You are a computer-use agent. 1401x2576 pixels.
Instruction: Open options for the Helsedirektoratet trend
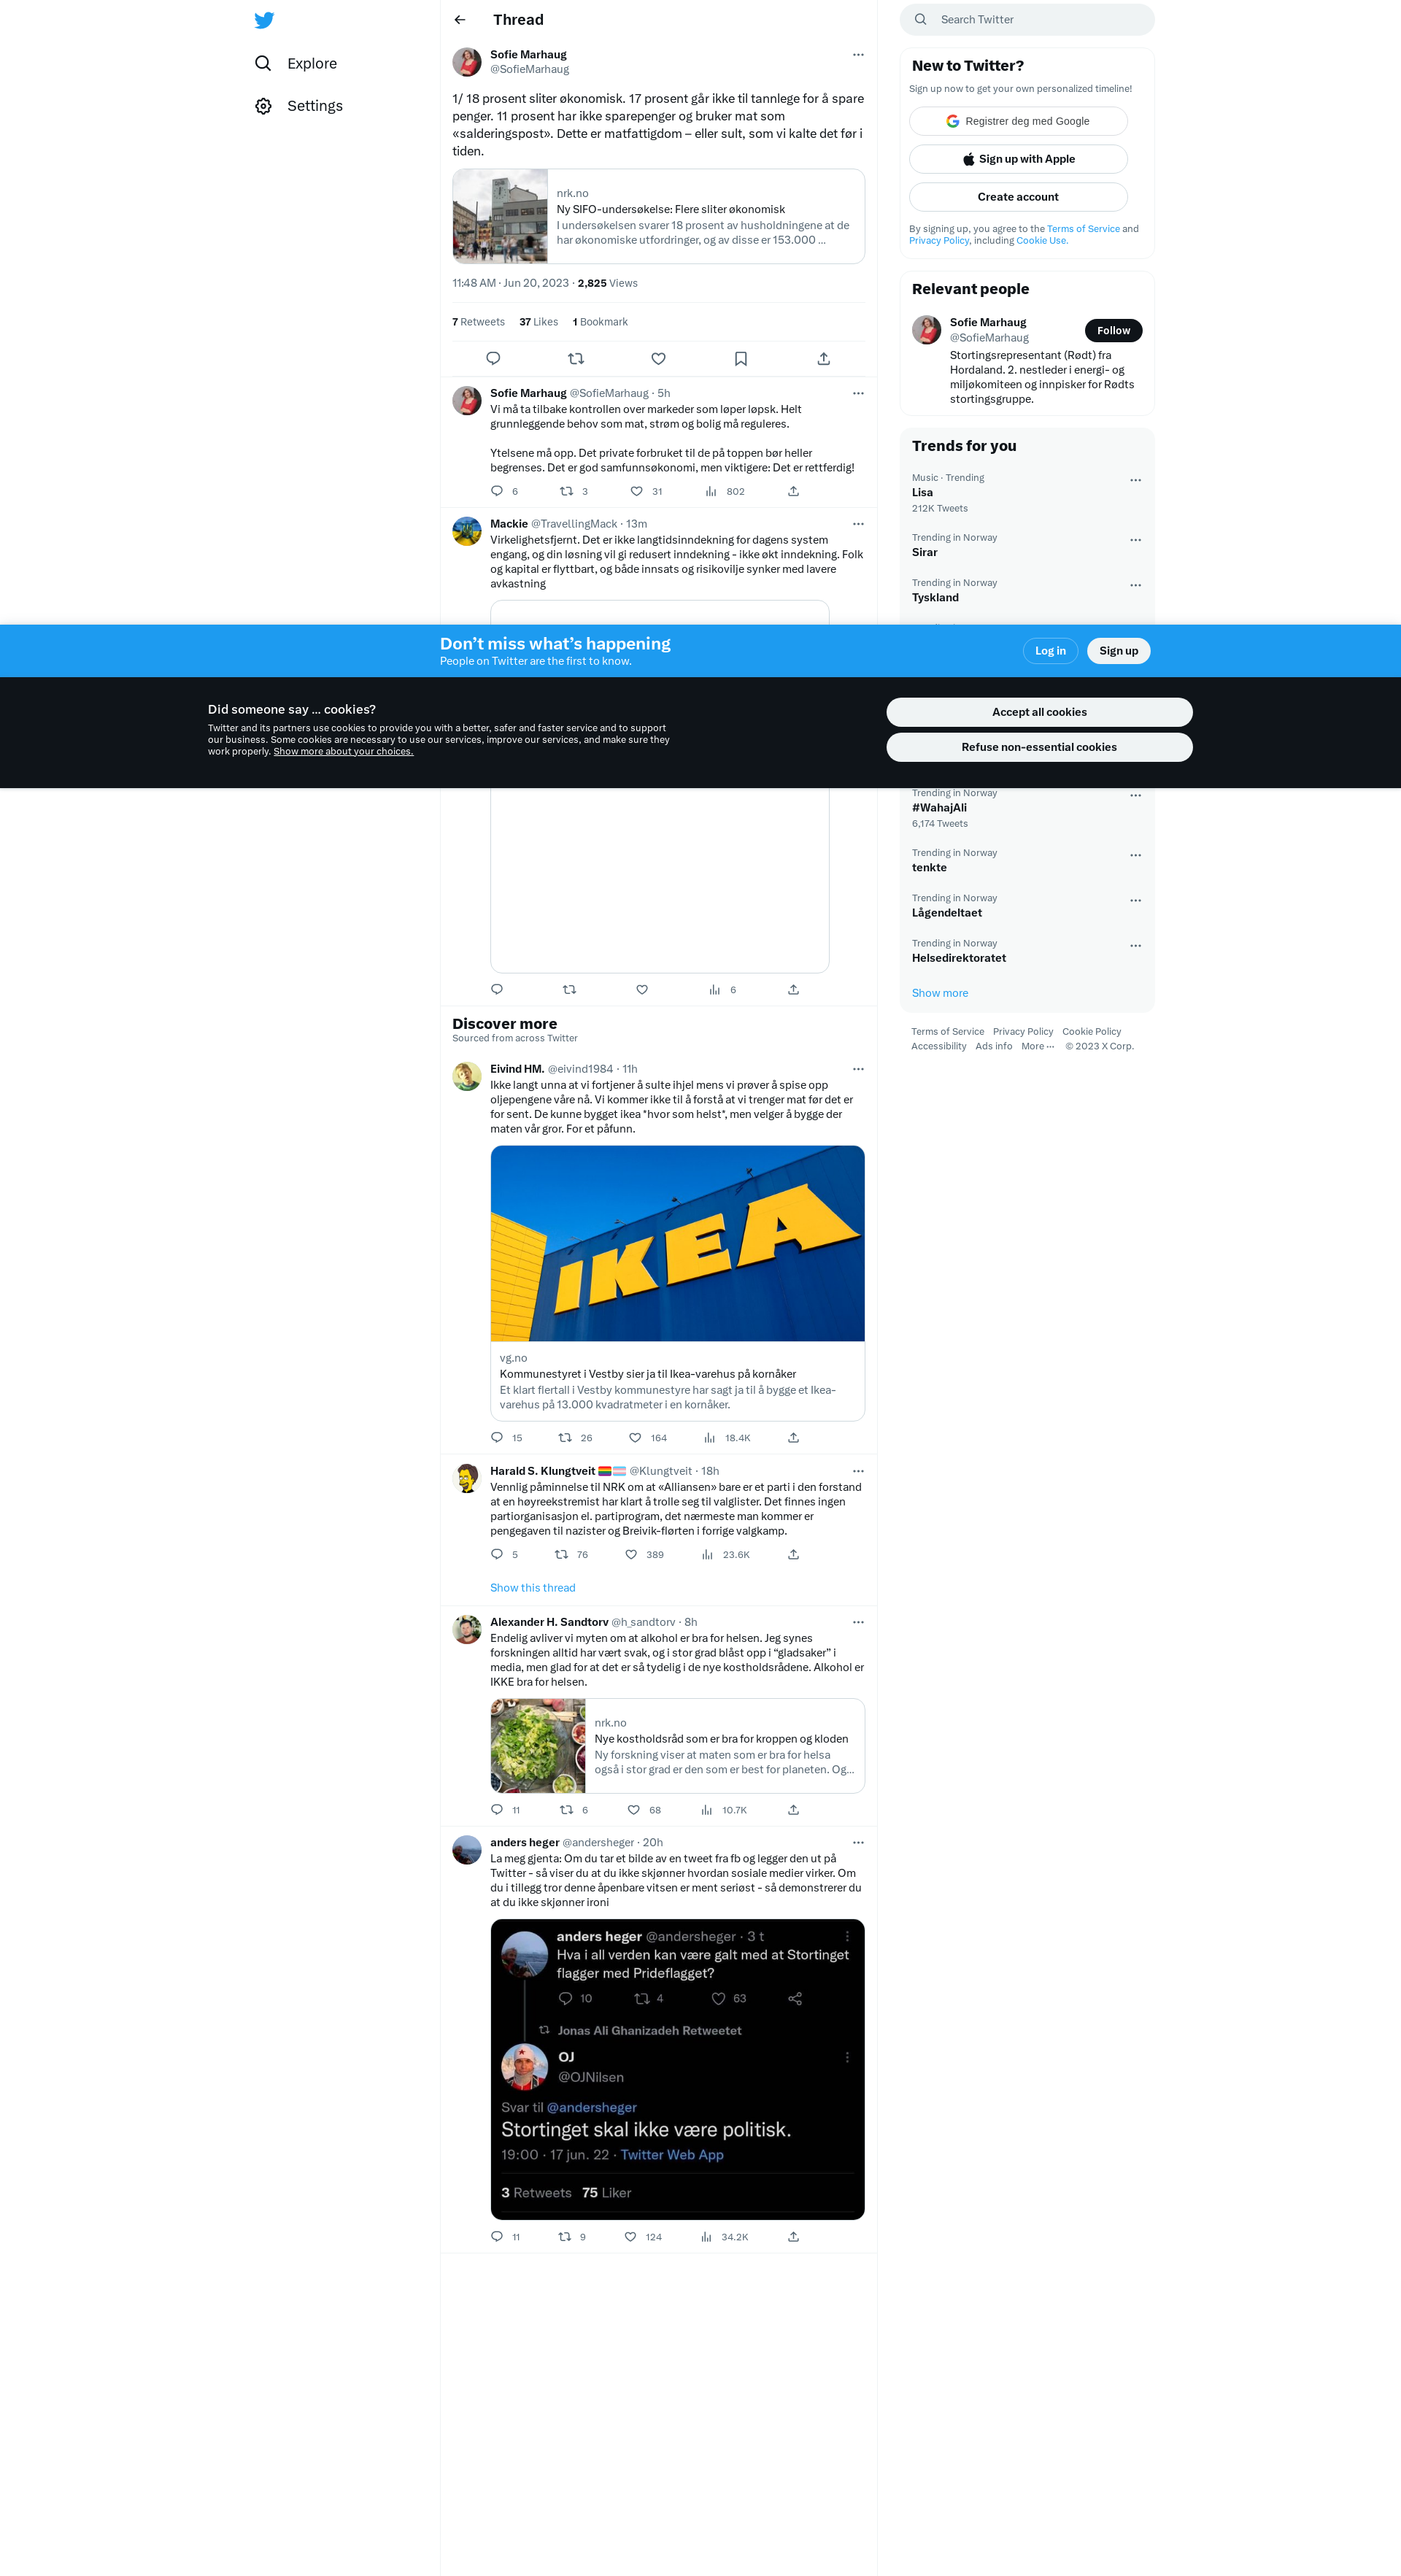coord(1135,946)
